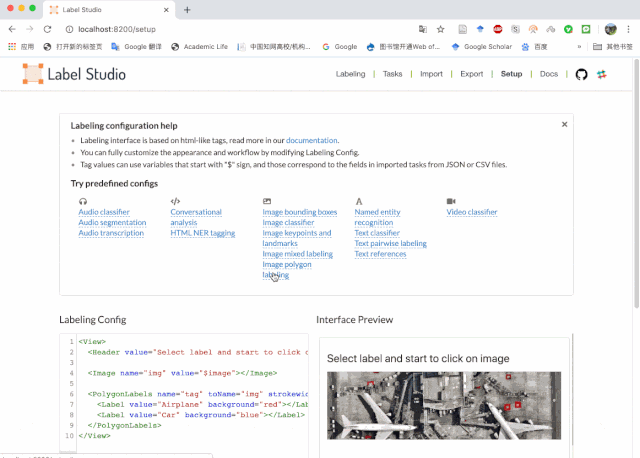Close the Label Studio browser tab
The height and width of the screenshot is (458, 640).
click(166, 10)
